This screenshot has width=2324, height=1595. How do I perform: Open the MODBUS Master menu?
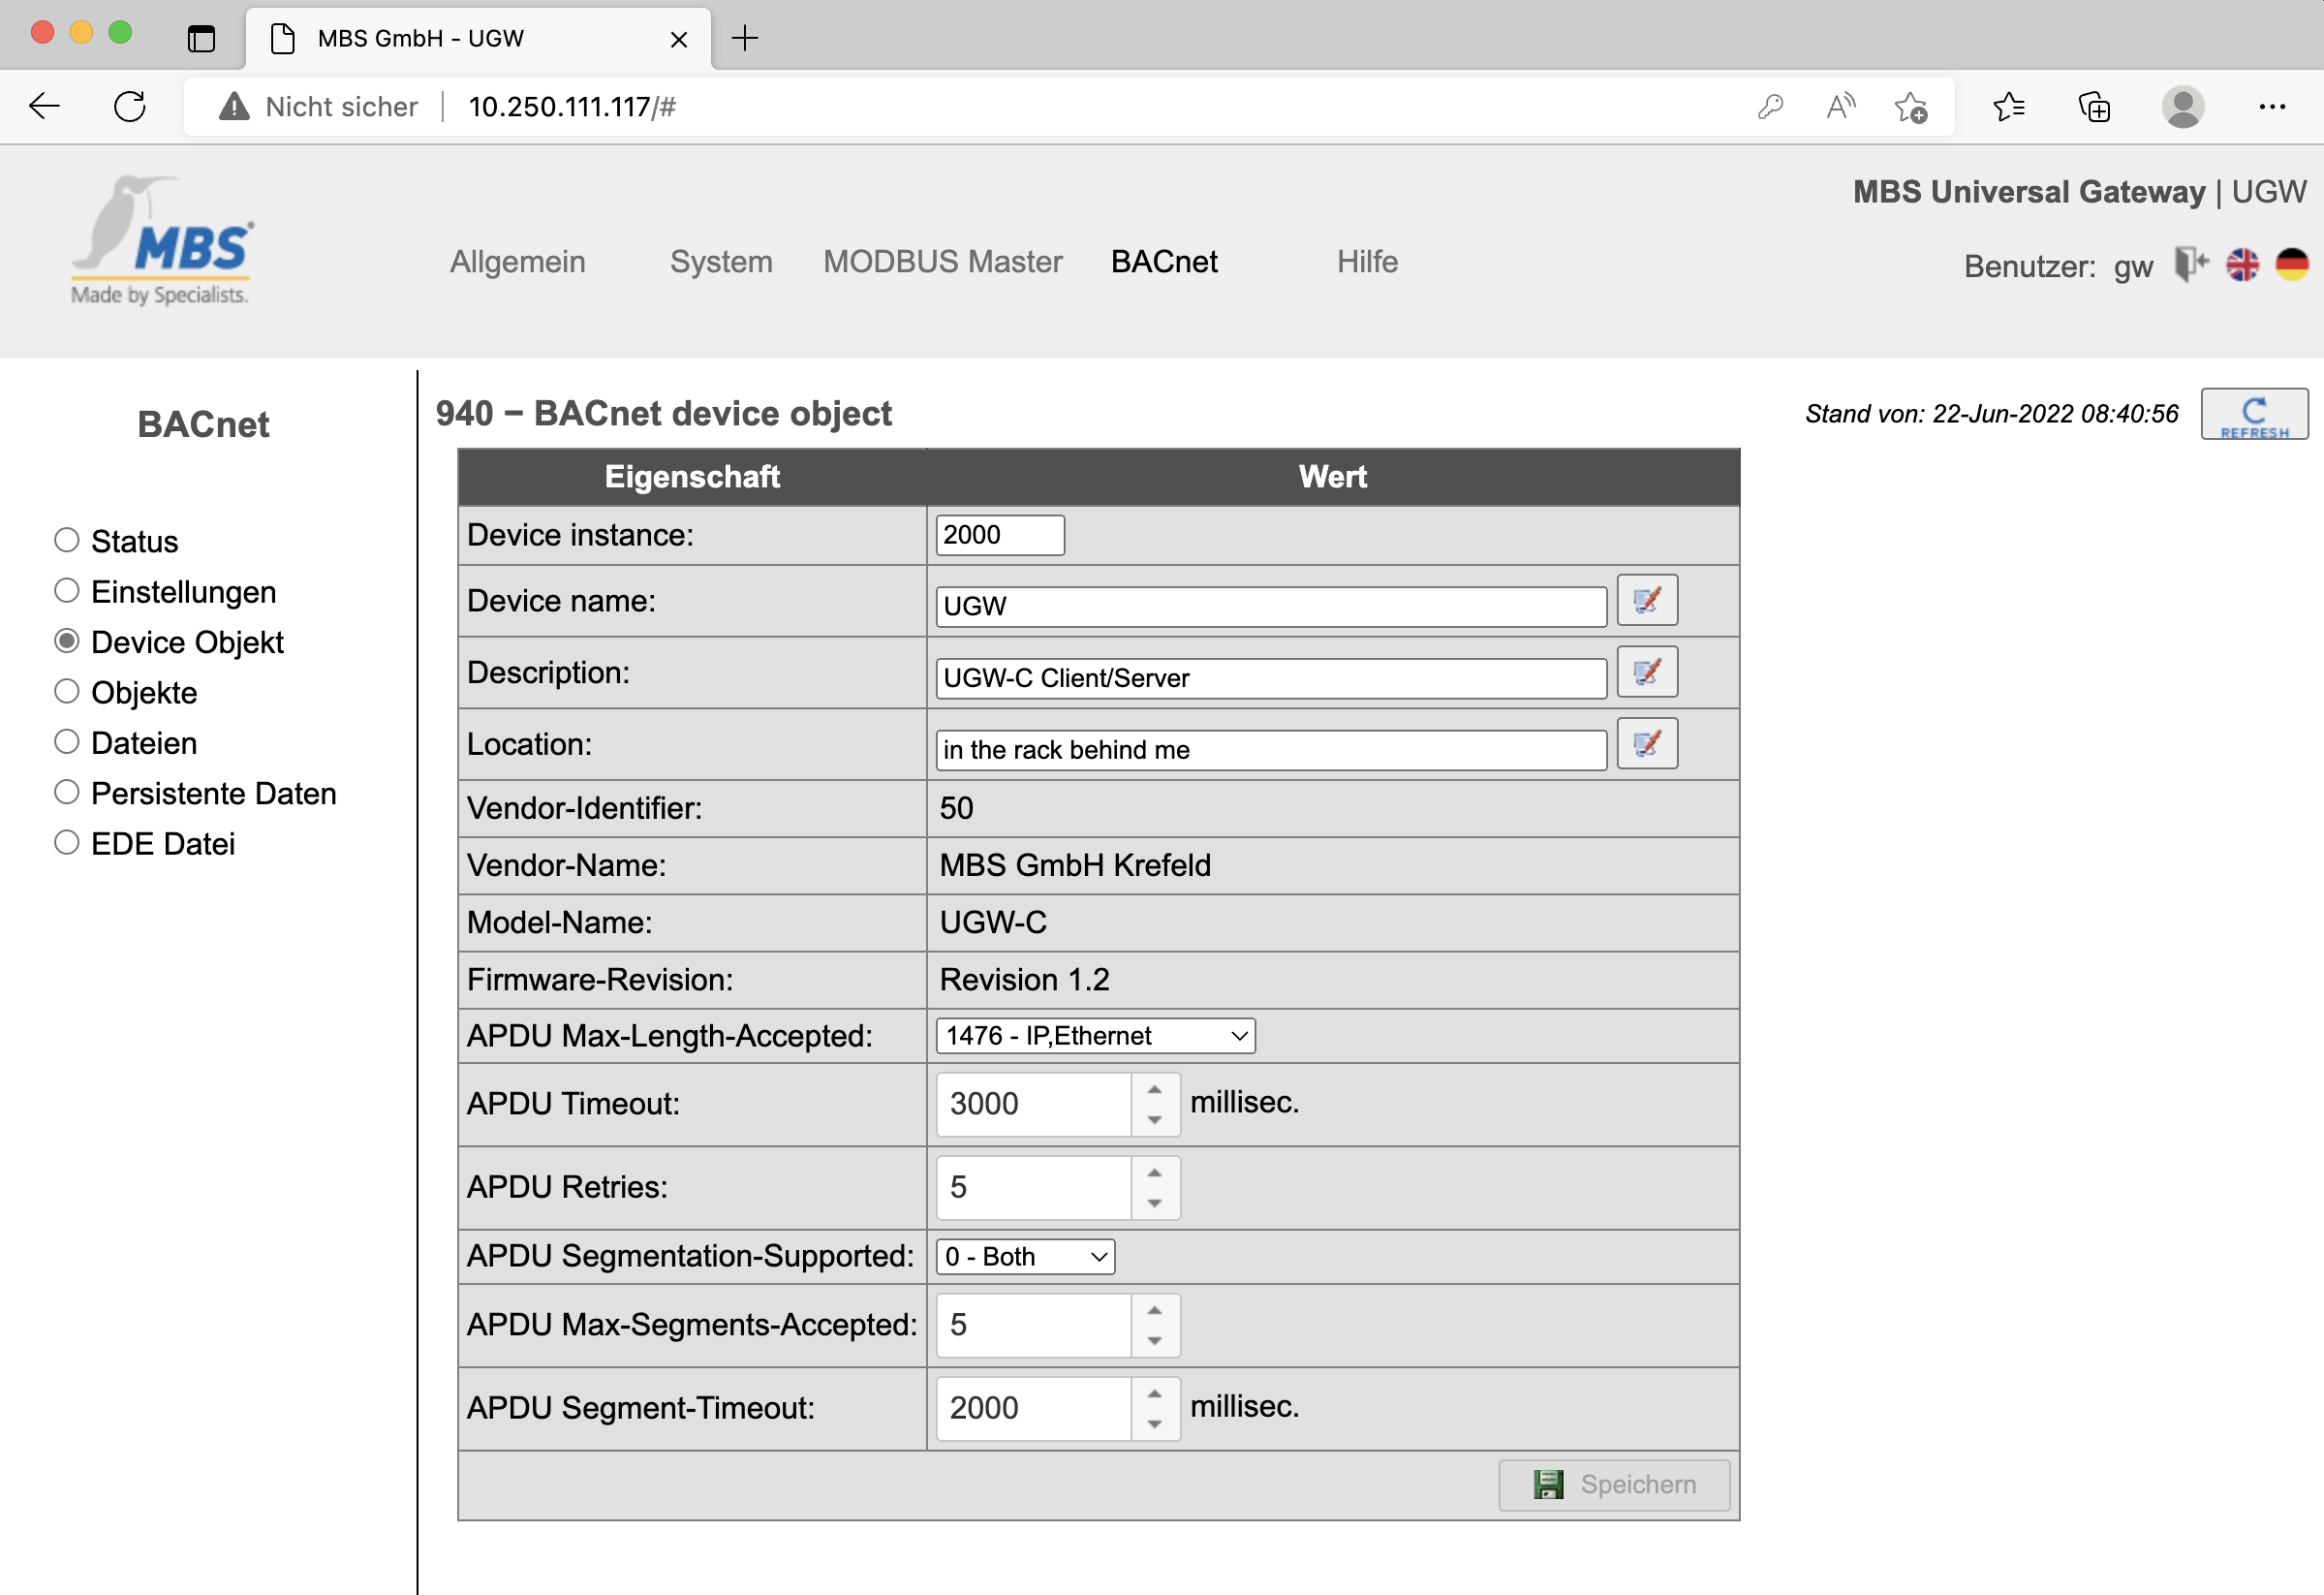pos(942,262)
